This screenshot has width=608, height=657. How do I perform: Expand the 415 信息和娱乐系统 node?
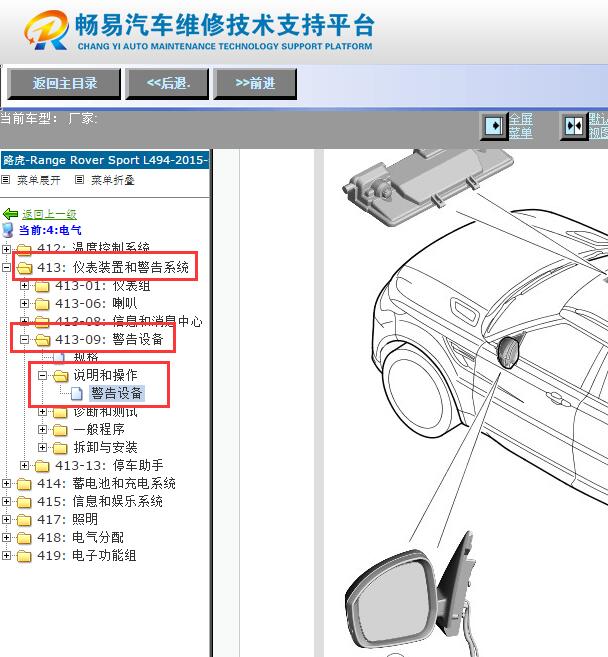(x=6, y=502)
